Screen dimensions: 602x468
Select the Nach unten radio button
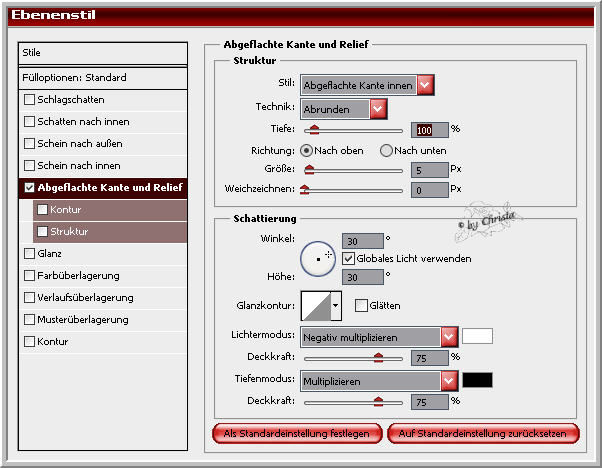coord(386,150)
